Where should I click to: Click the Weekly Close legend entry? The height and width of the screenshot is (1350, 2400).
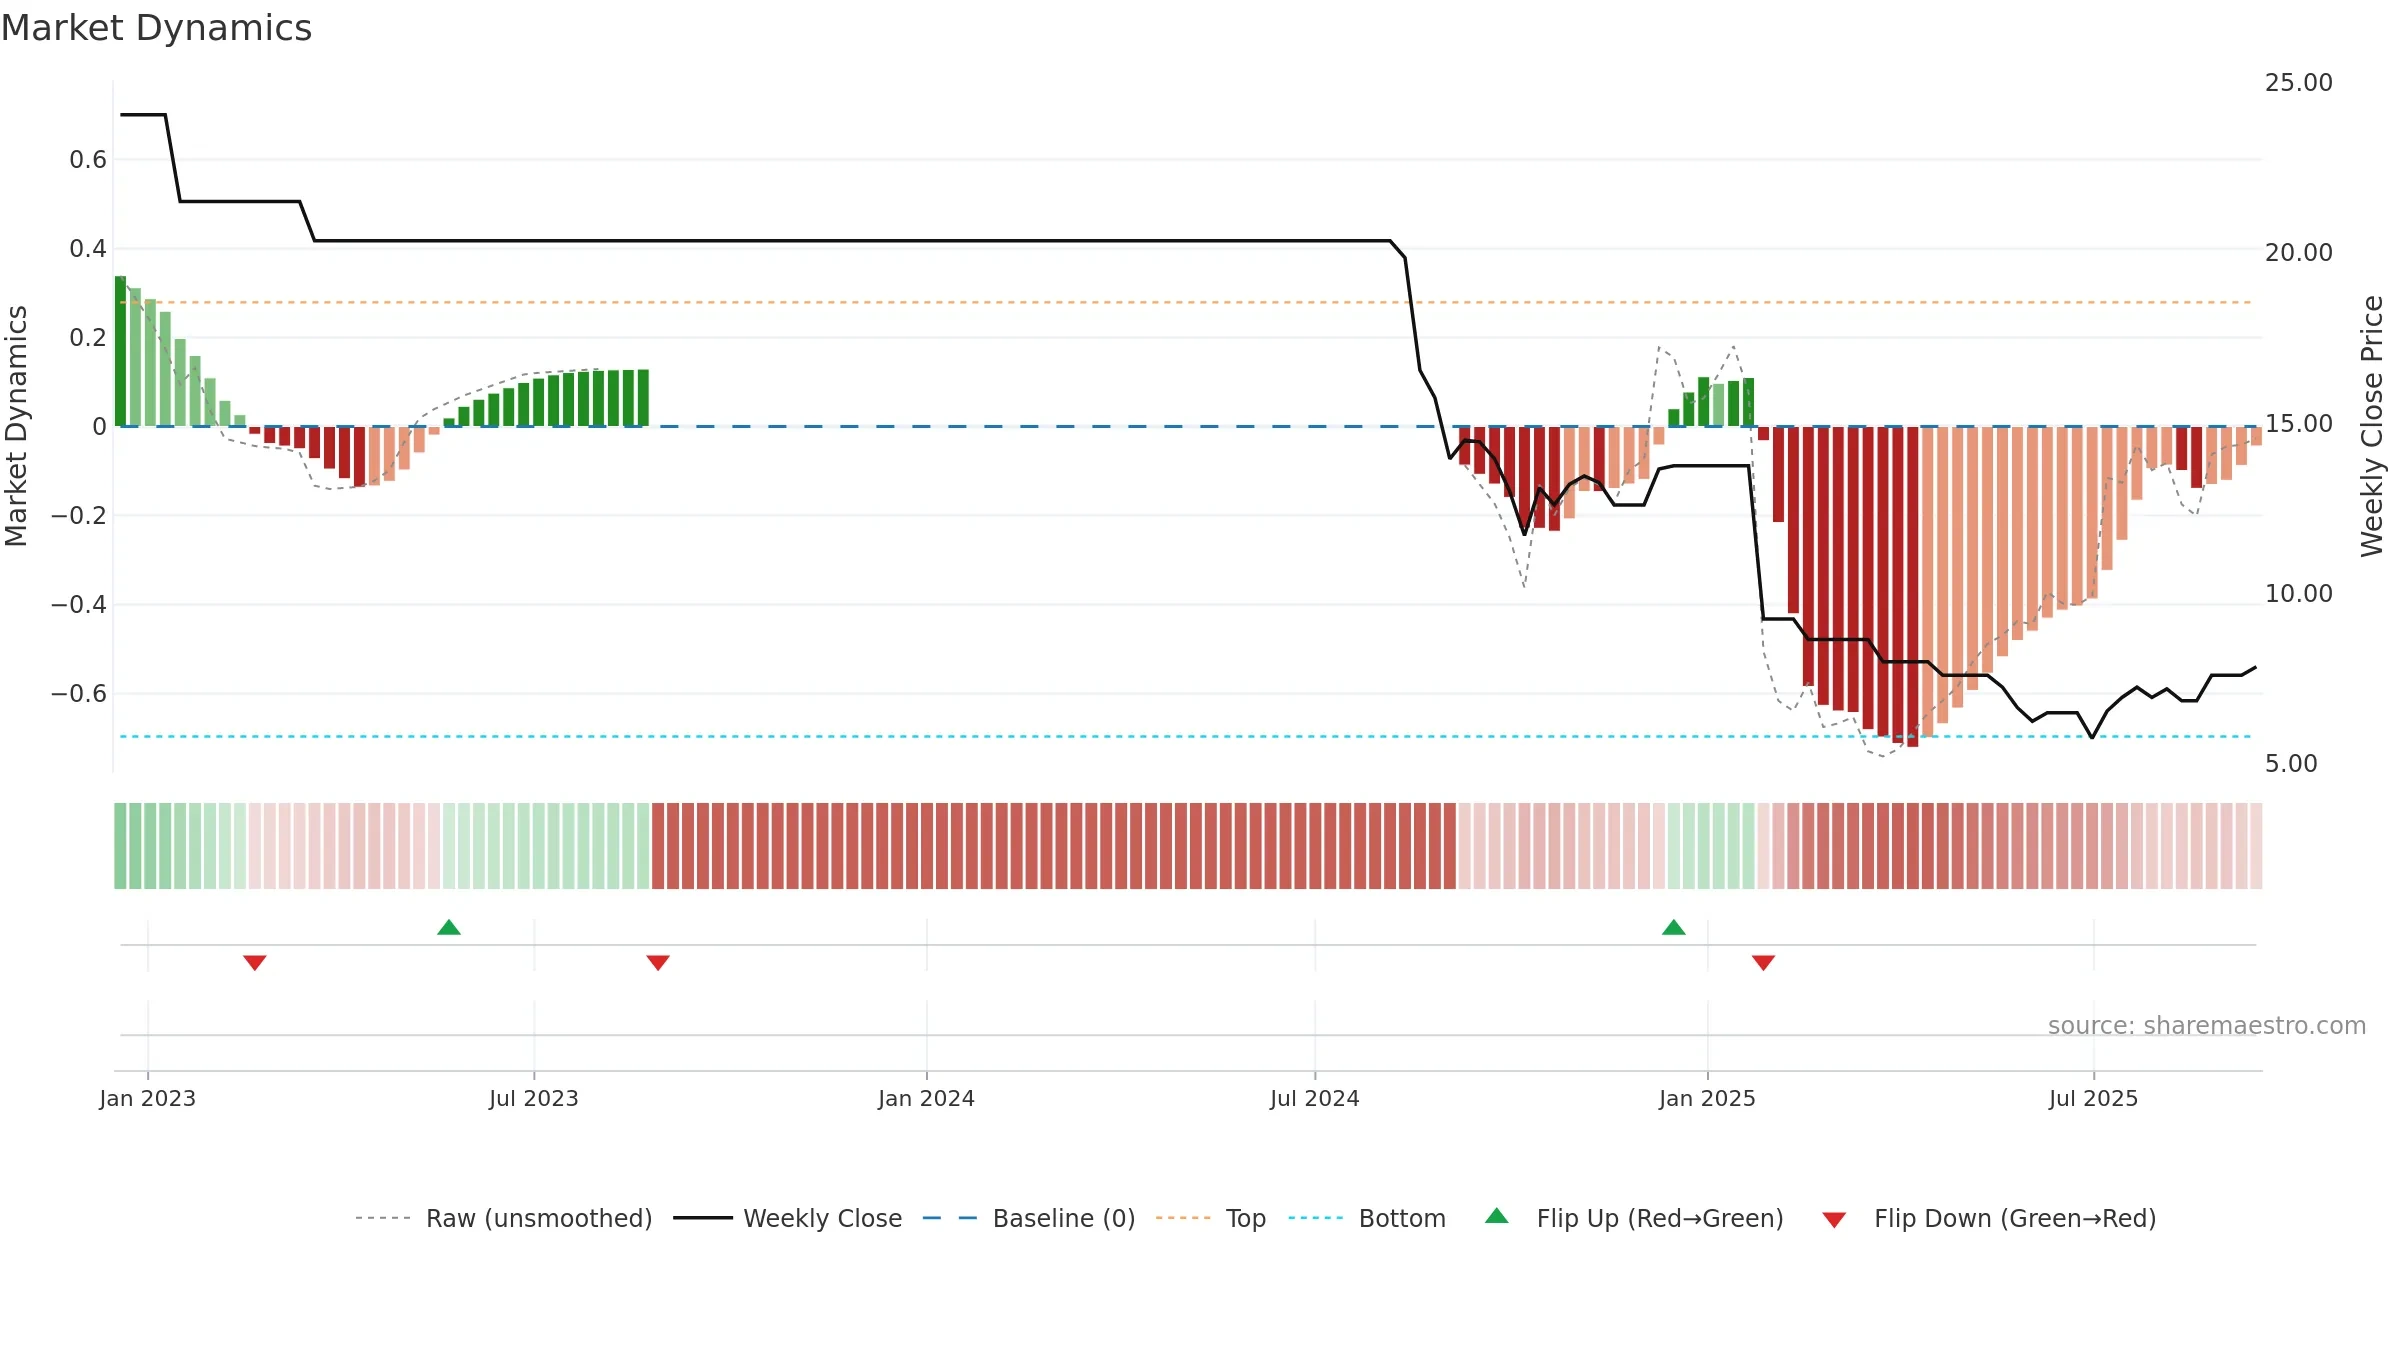point(788,1218)
